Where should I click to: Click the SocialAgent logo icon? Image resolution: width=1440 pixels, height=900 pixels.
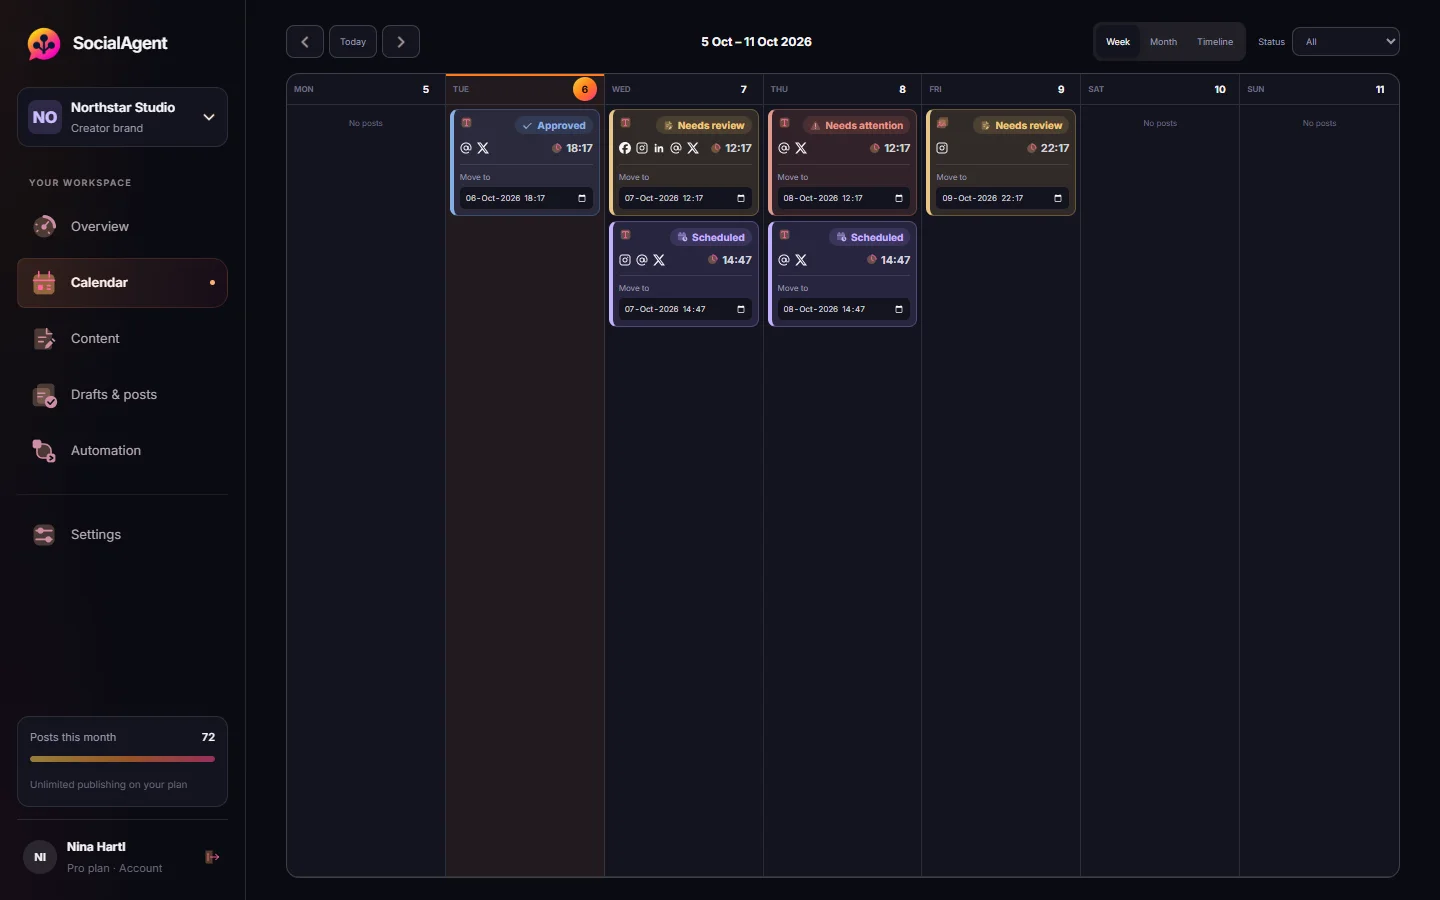click(x=44, y=43)
